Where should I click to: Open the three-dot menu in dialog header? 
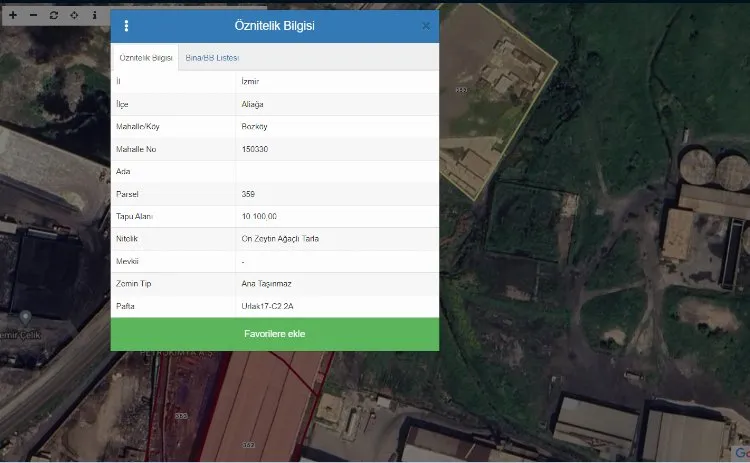click(x=126, y=26)
